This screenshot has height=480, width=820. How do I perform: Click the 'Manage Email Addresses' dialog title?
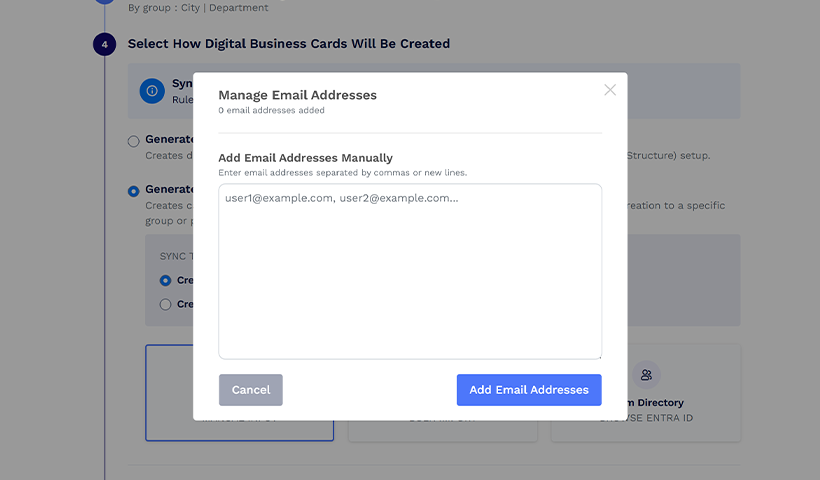click(x=297, y=95)
